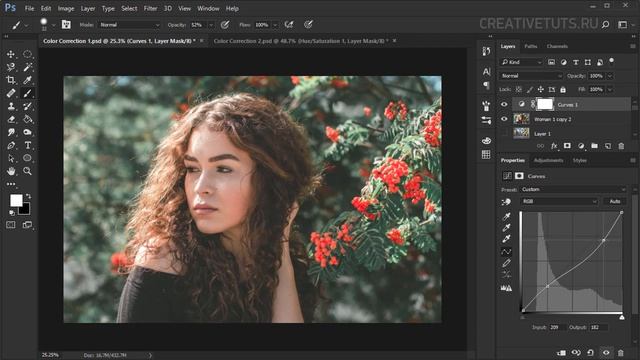640x360 pixels.
Task: Toggle pressure for opacity in options bar
Action: (x=225, y=25)
